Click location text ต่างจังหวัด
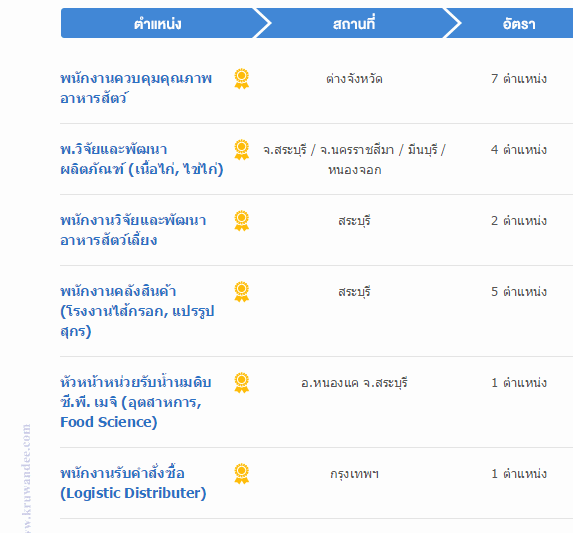 (x=354, y=79)
